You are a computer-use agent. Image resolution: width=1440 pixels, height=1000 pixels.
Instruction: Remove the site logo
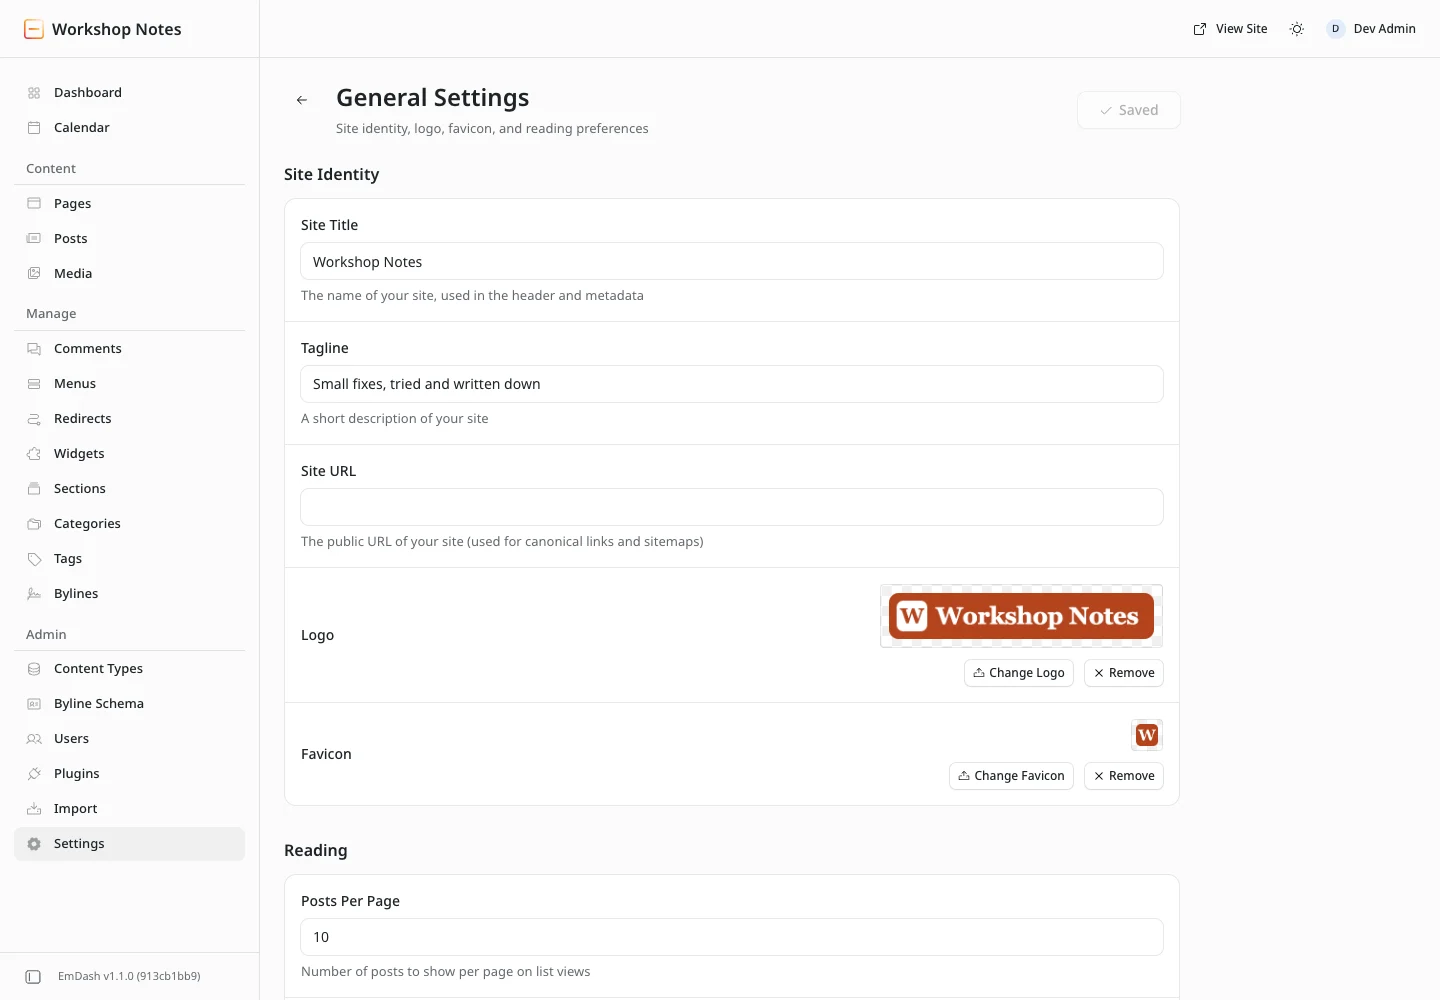point(1124,673)
